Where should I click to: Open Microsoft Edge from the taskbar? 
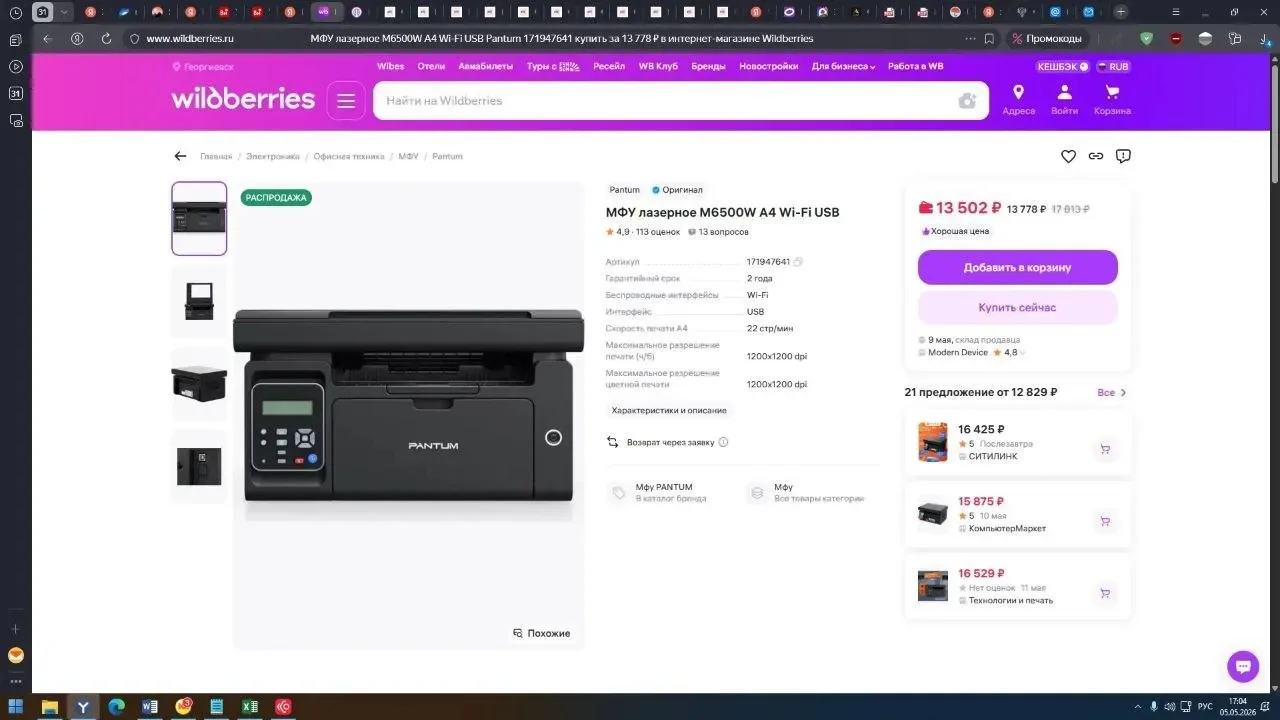point(116,707)
